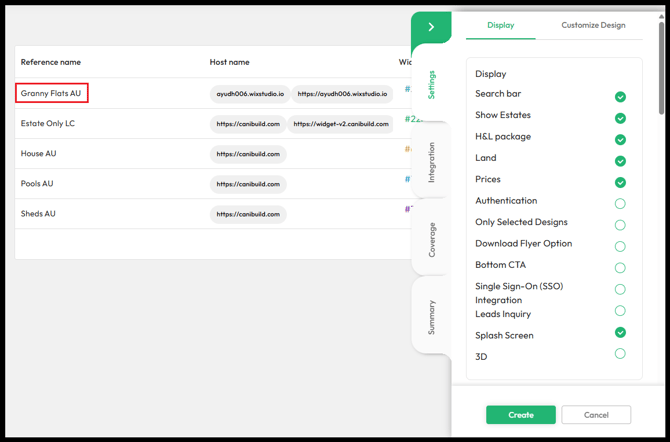Enable Only Selected Designs

(x=620, y=225)
